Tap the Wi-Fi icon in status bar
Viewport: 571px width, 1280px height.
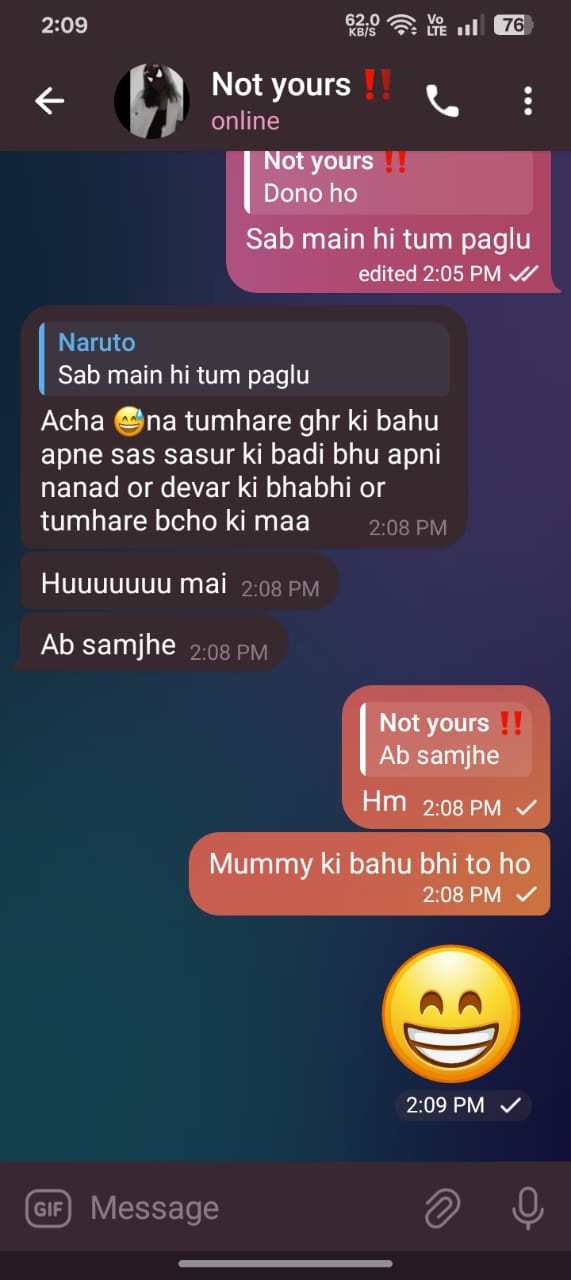[402, 25]
